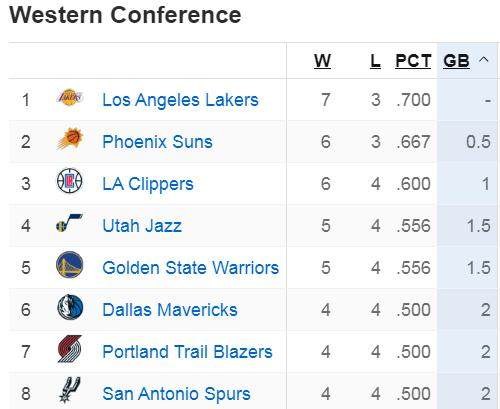
Task: Click the San Antonio Spurs logo
Action: point(69,390)
